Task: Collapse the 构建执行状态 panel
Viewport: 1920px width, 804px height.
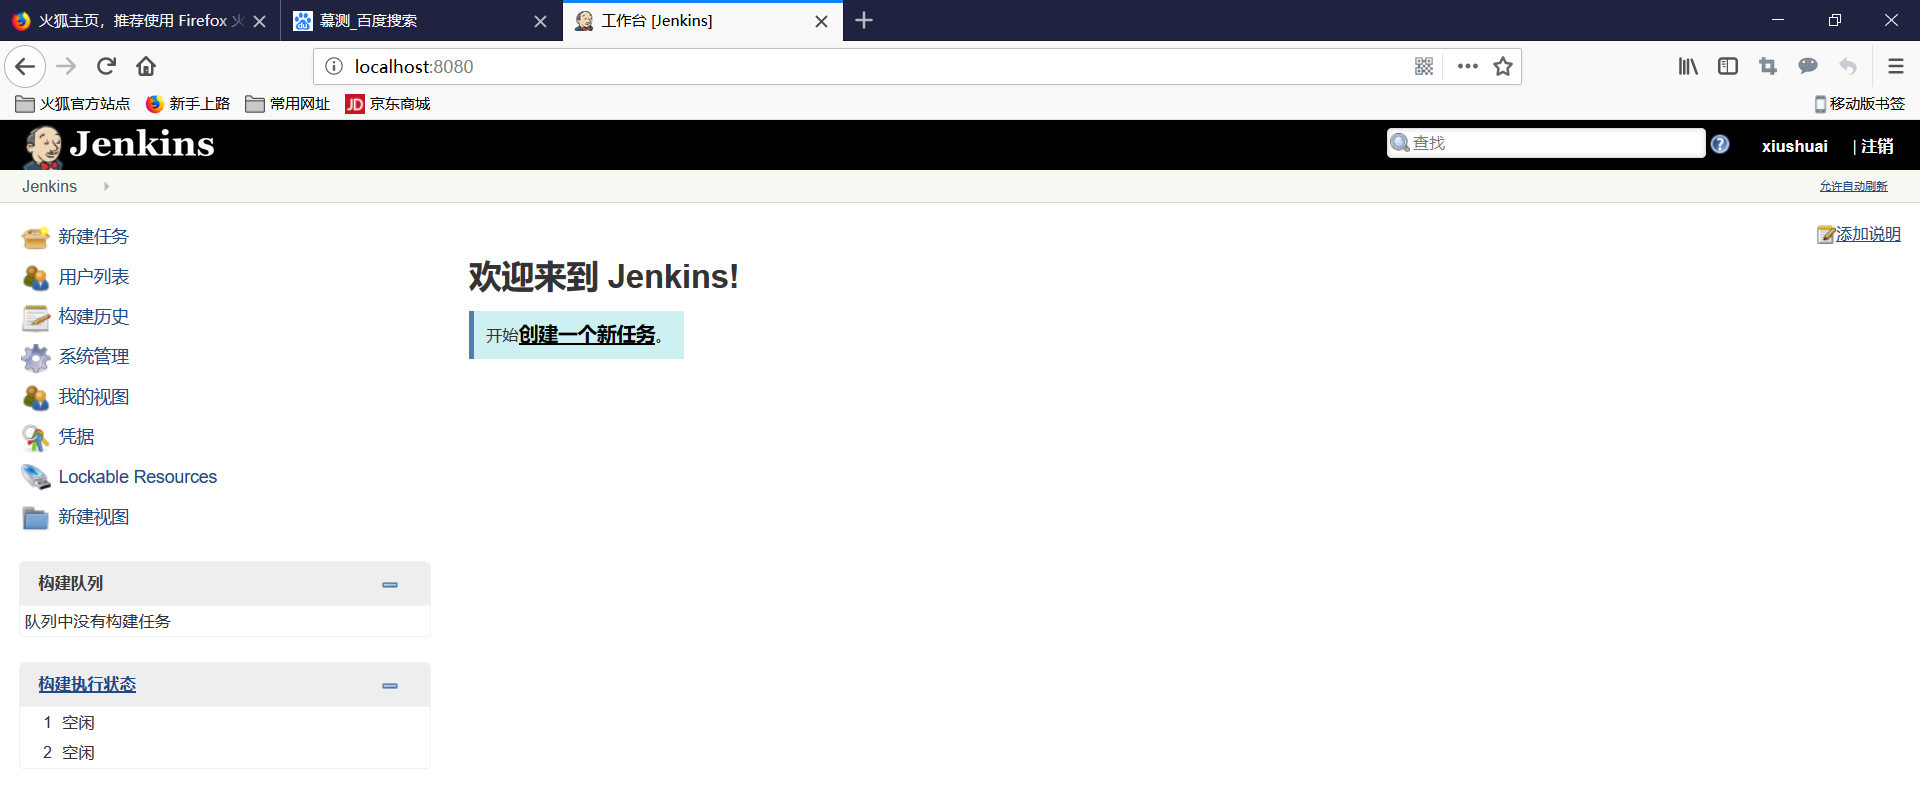Action: [390, 685]
